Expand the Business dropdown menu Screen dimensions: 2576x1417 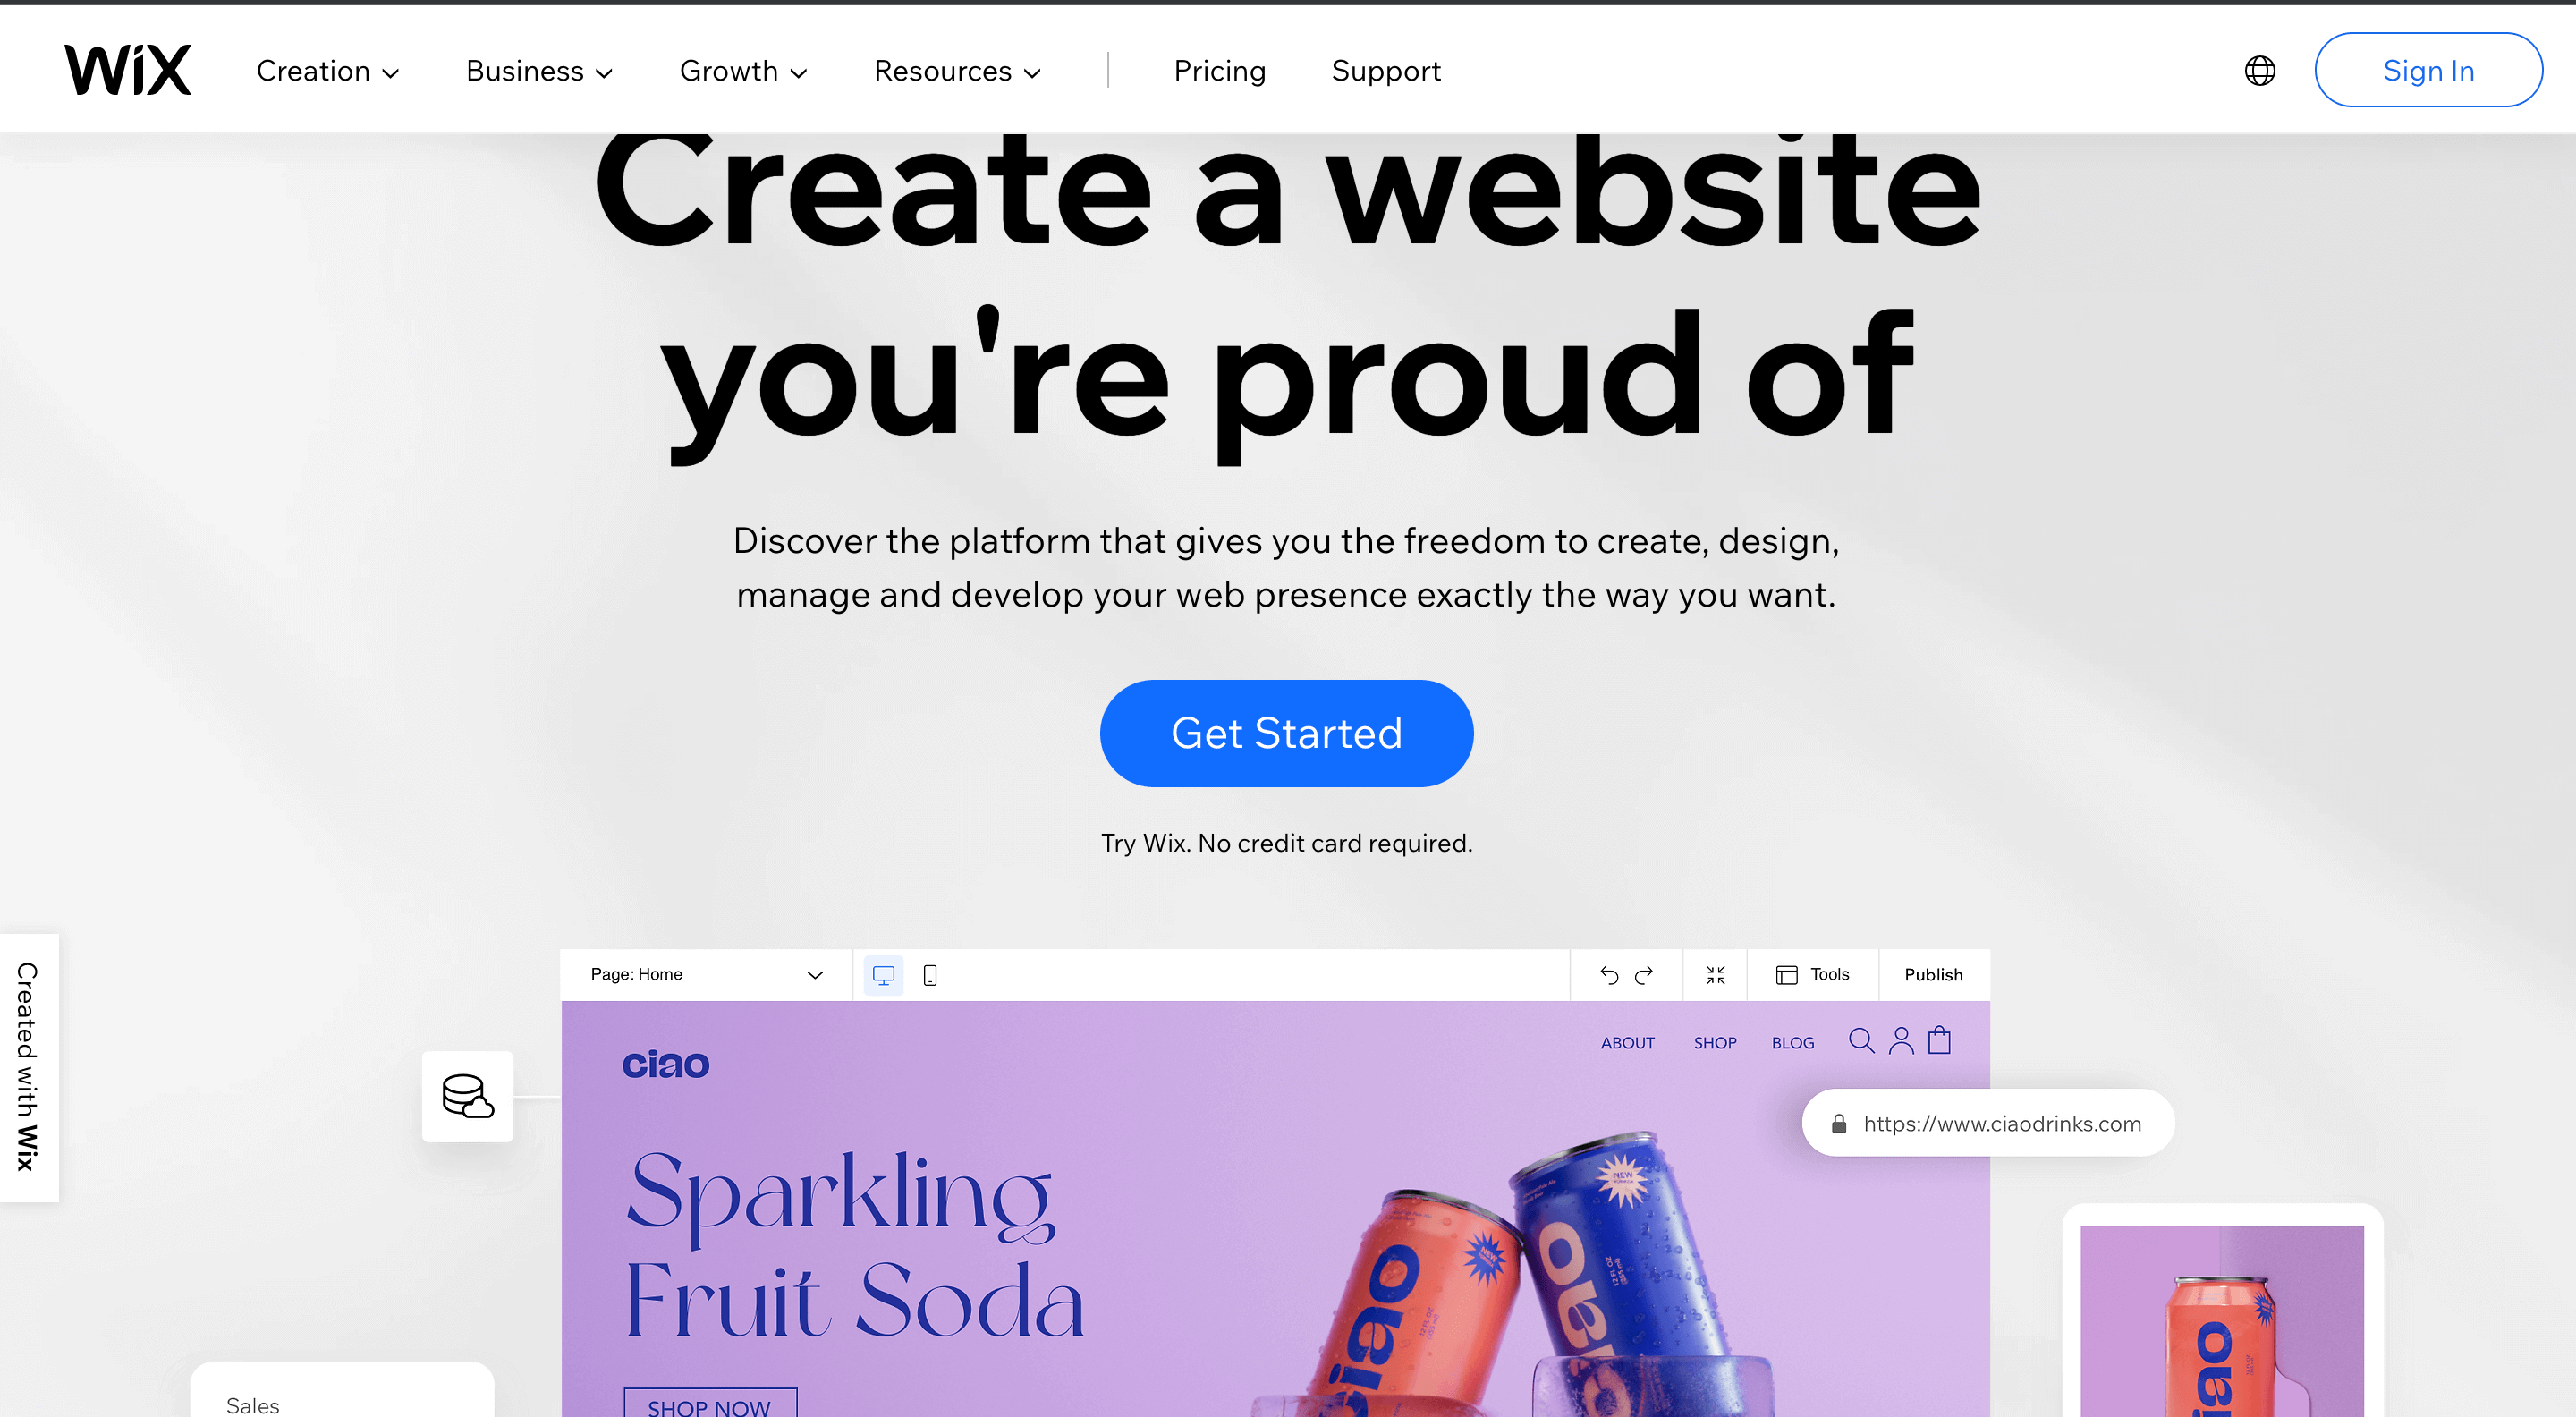(x=538, y=70)
